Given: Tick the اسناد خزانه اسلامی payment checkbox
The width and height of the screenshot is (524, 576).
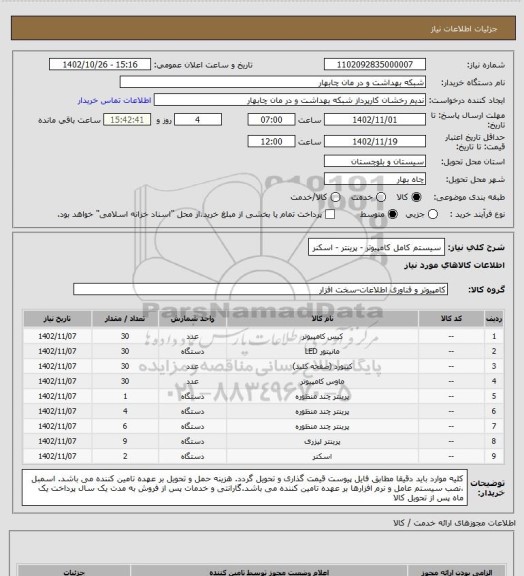Looking at the screenshot, I should [x=330, y=215].
